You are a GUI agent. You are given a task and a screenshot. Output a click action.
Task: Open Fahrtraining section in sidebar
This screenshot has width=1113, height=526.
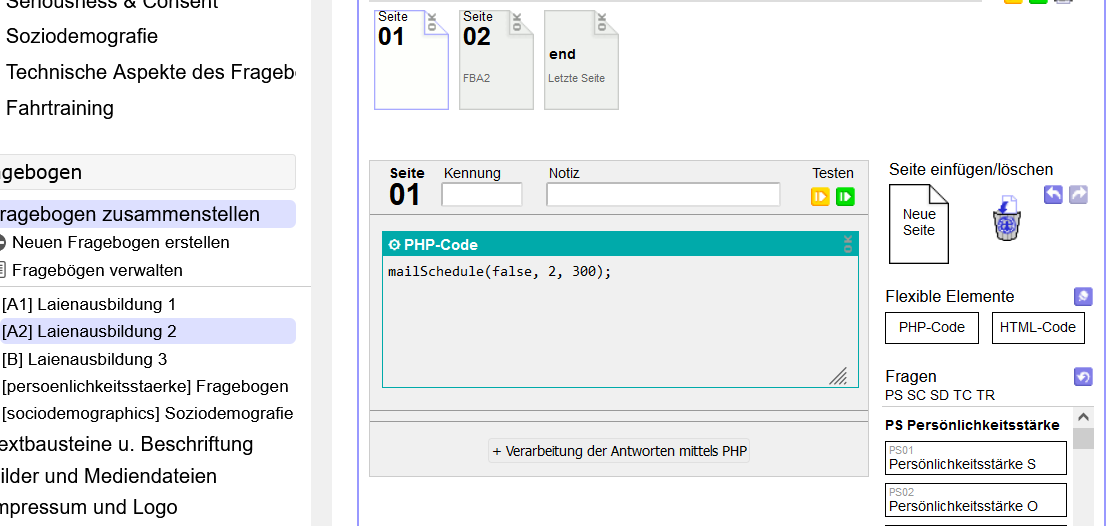[60, 108]
